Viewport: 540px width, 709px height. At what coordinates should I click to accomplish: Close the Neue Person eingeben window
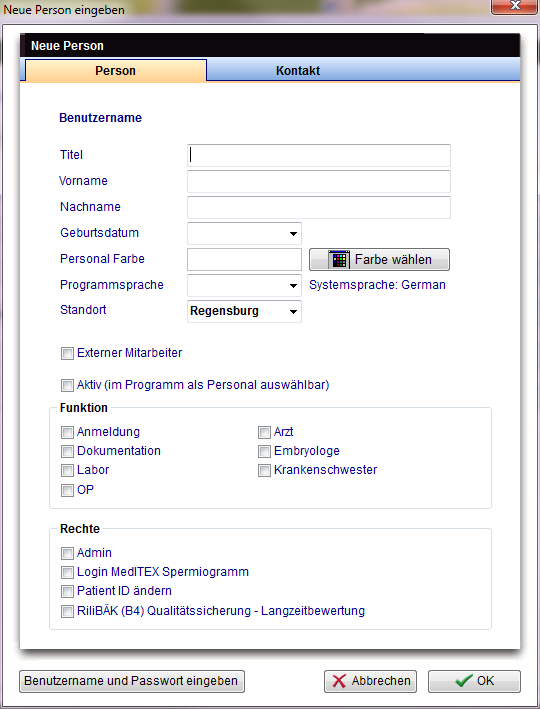click(515, 6)
